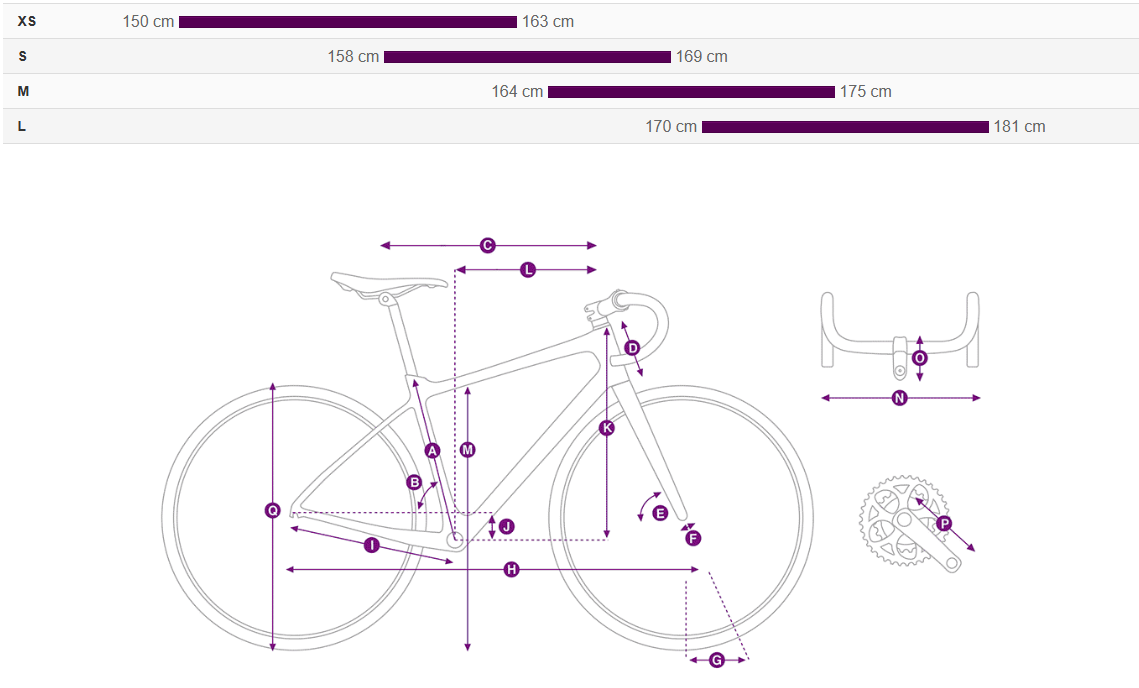Image resolution: width=1139 pixels, height=688 pixels.
Task: Click the J bottom bracket drop marker
Action: (506, 527)
